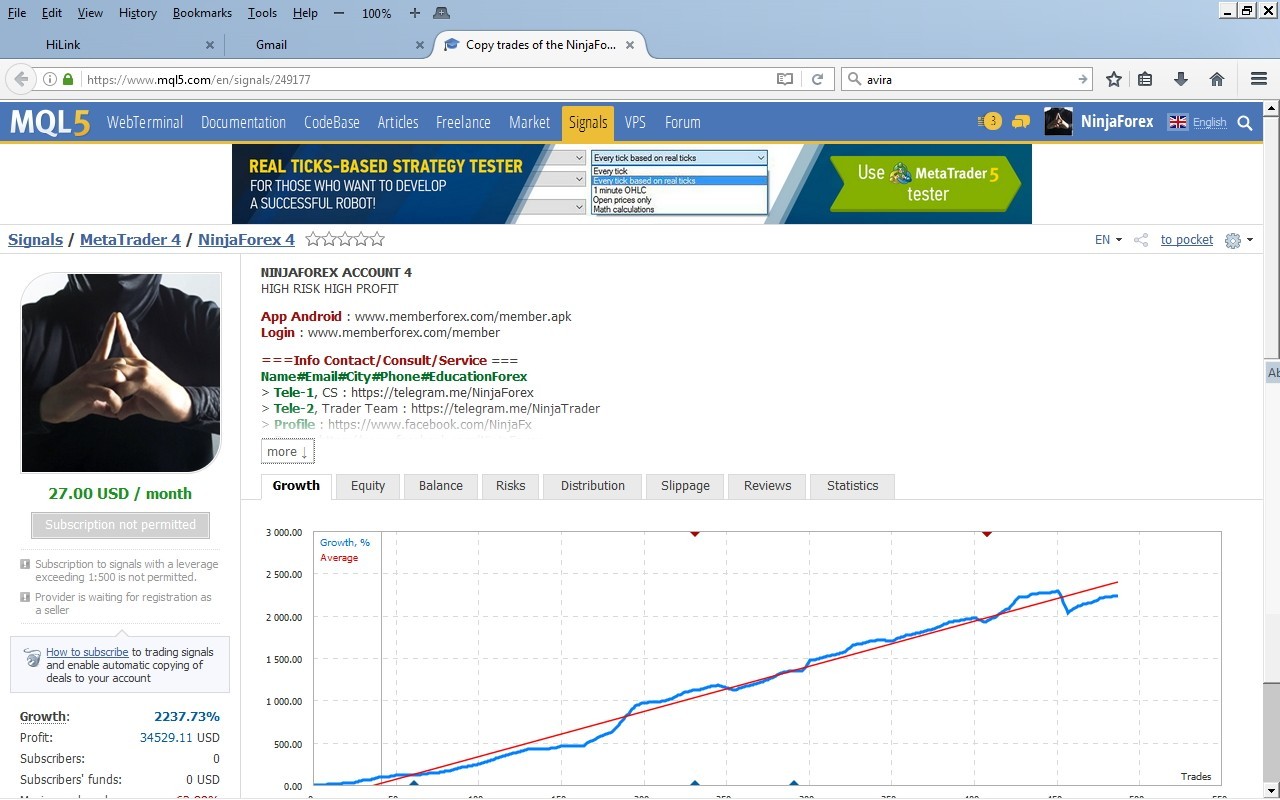The width and height of the screenshot is (1280, 800).
Task: Click the MQL5 site search magnifier
Action: pos(1245,123)
